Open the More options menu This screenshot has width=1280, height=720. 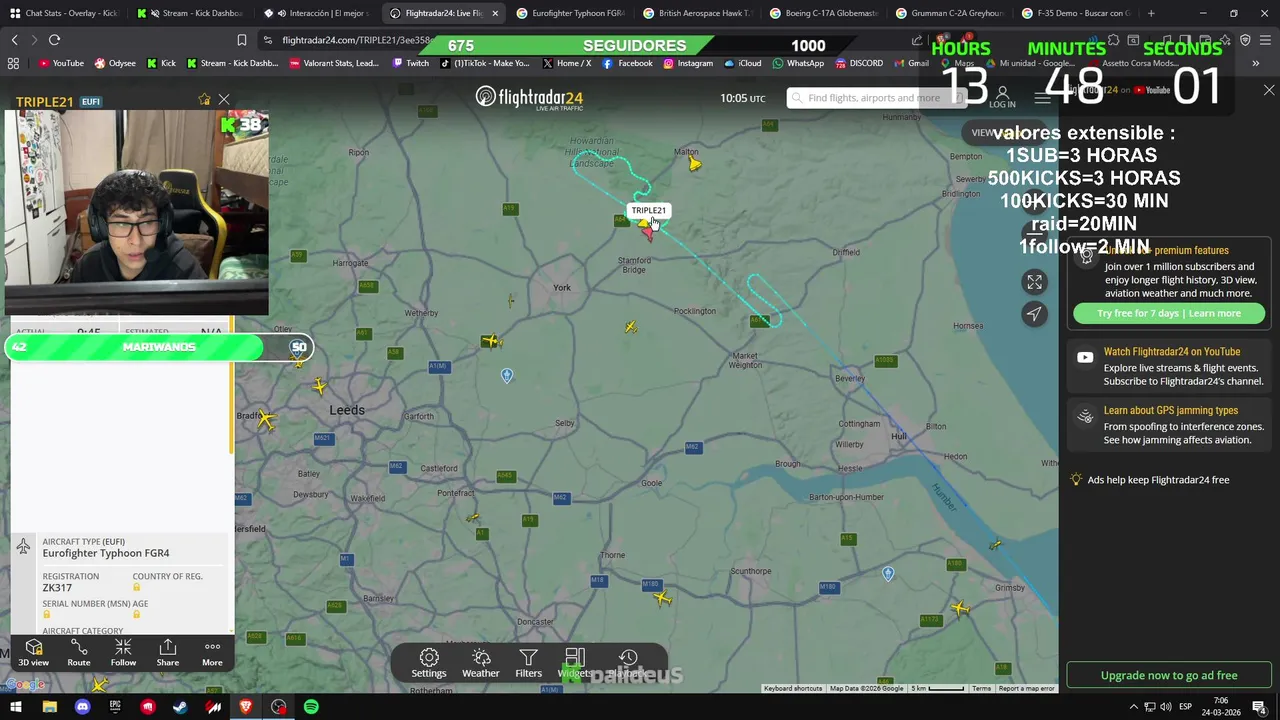coord(212,653)
